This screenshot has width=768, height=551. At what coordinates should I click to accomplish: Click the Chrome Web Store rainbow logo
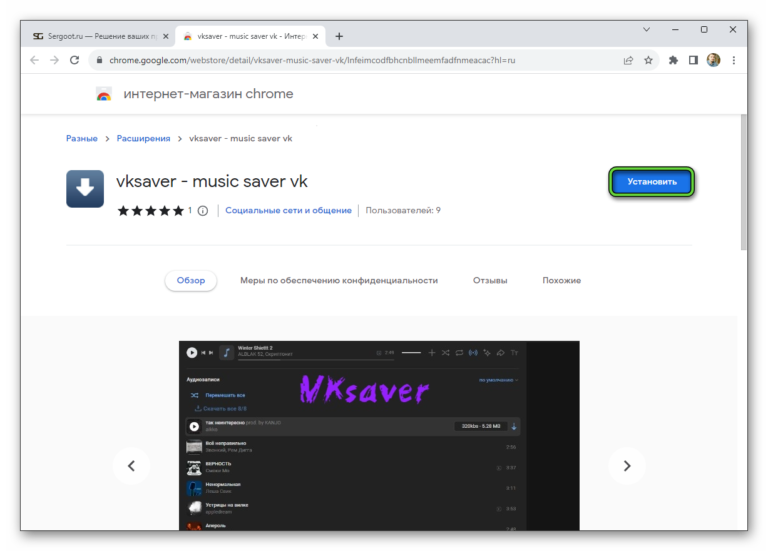click(104, 94)
